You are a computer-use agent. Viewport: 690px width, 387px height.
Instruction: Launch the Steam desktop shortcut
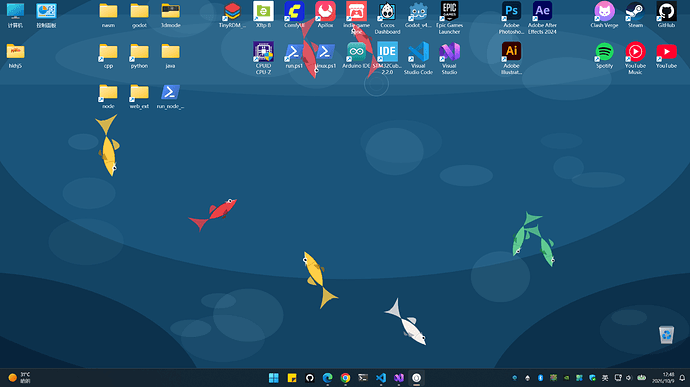point(635,15)
